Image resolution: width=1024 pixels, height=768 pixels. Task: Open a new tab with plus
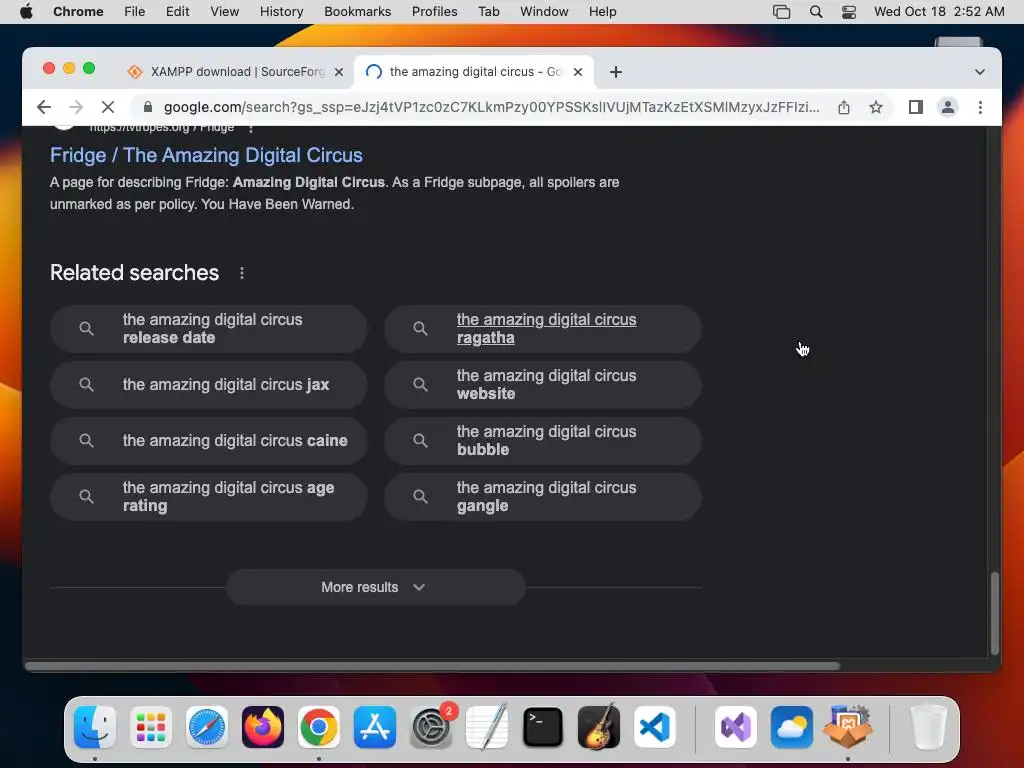tap(616, 72)
